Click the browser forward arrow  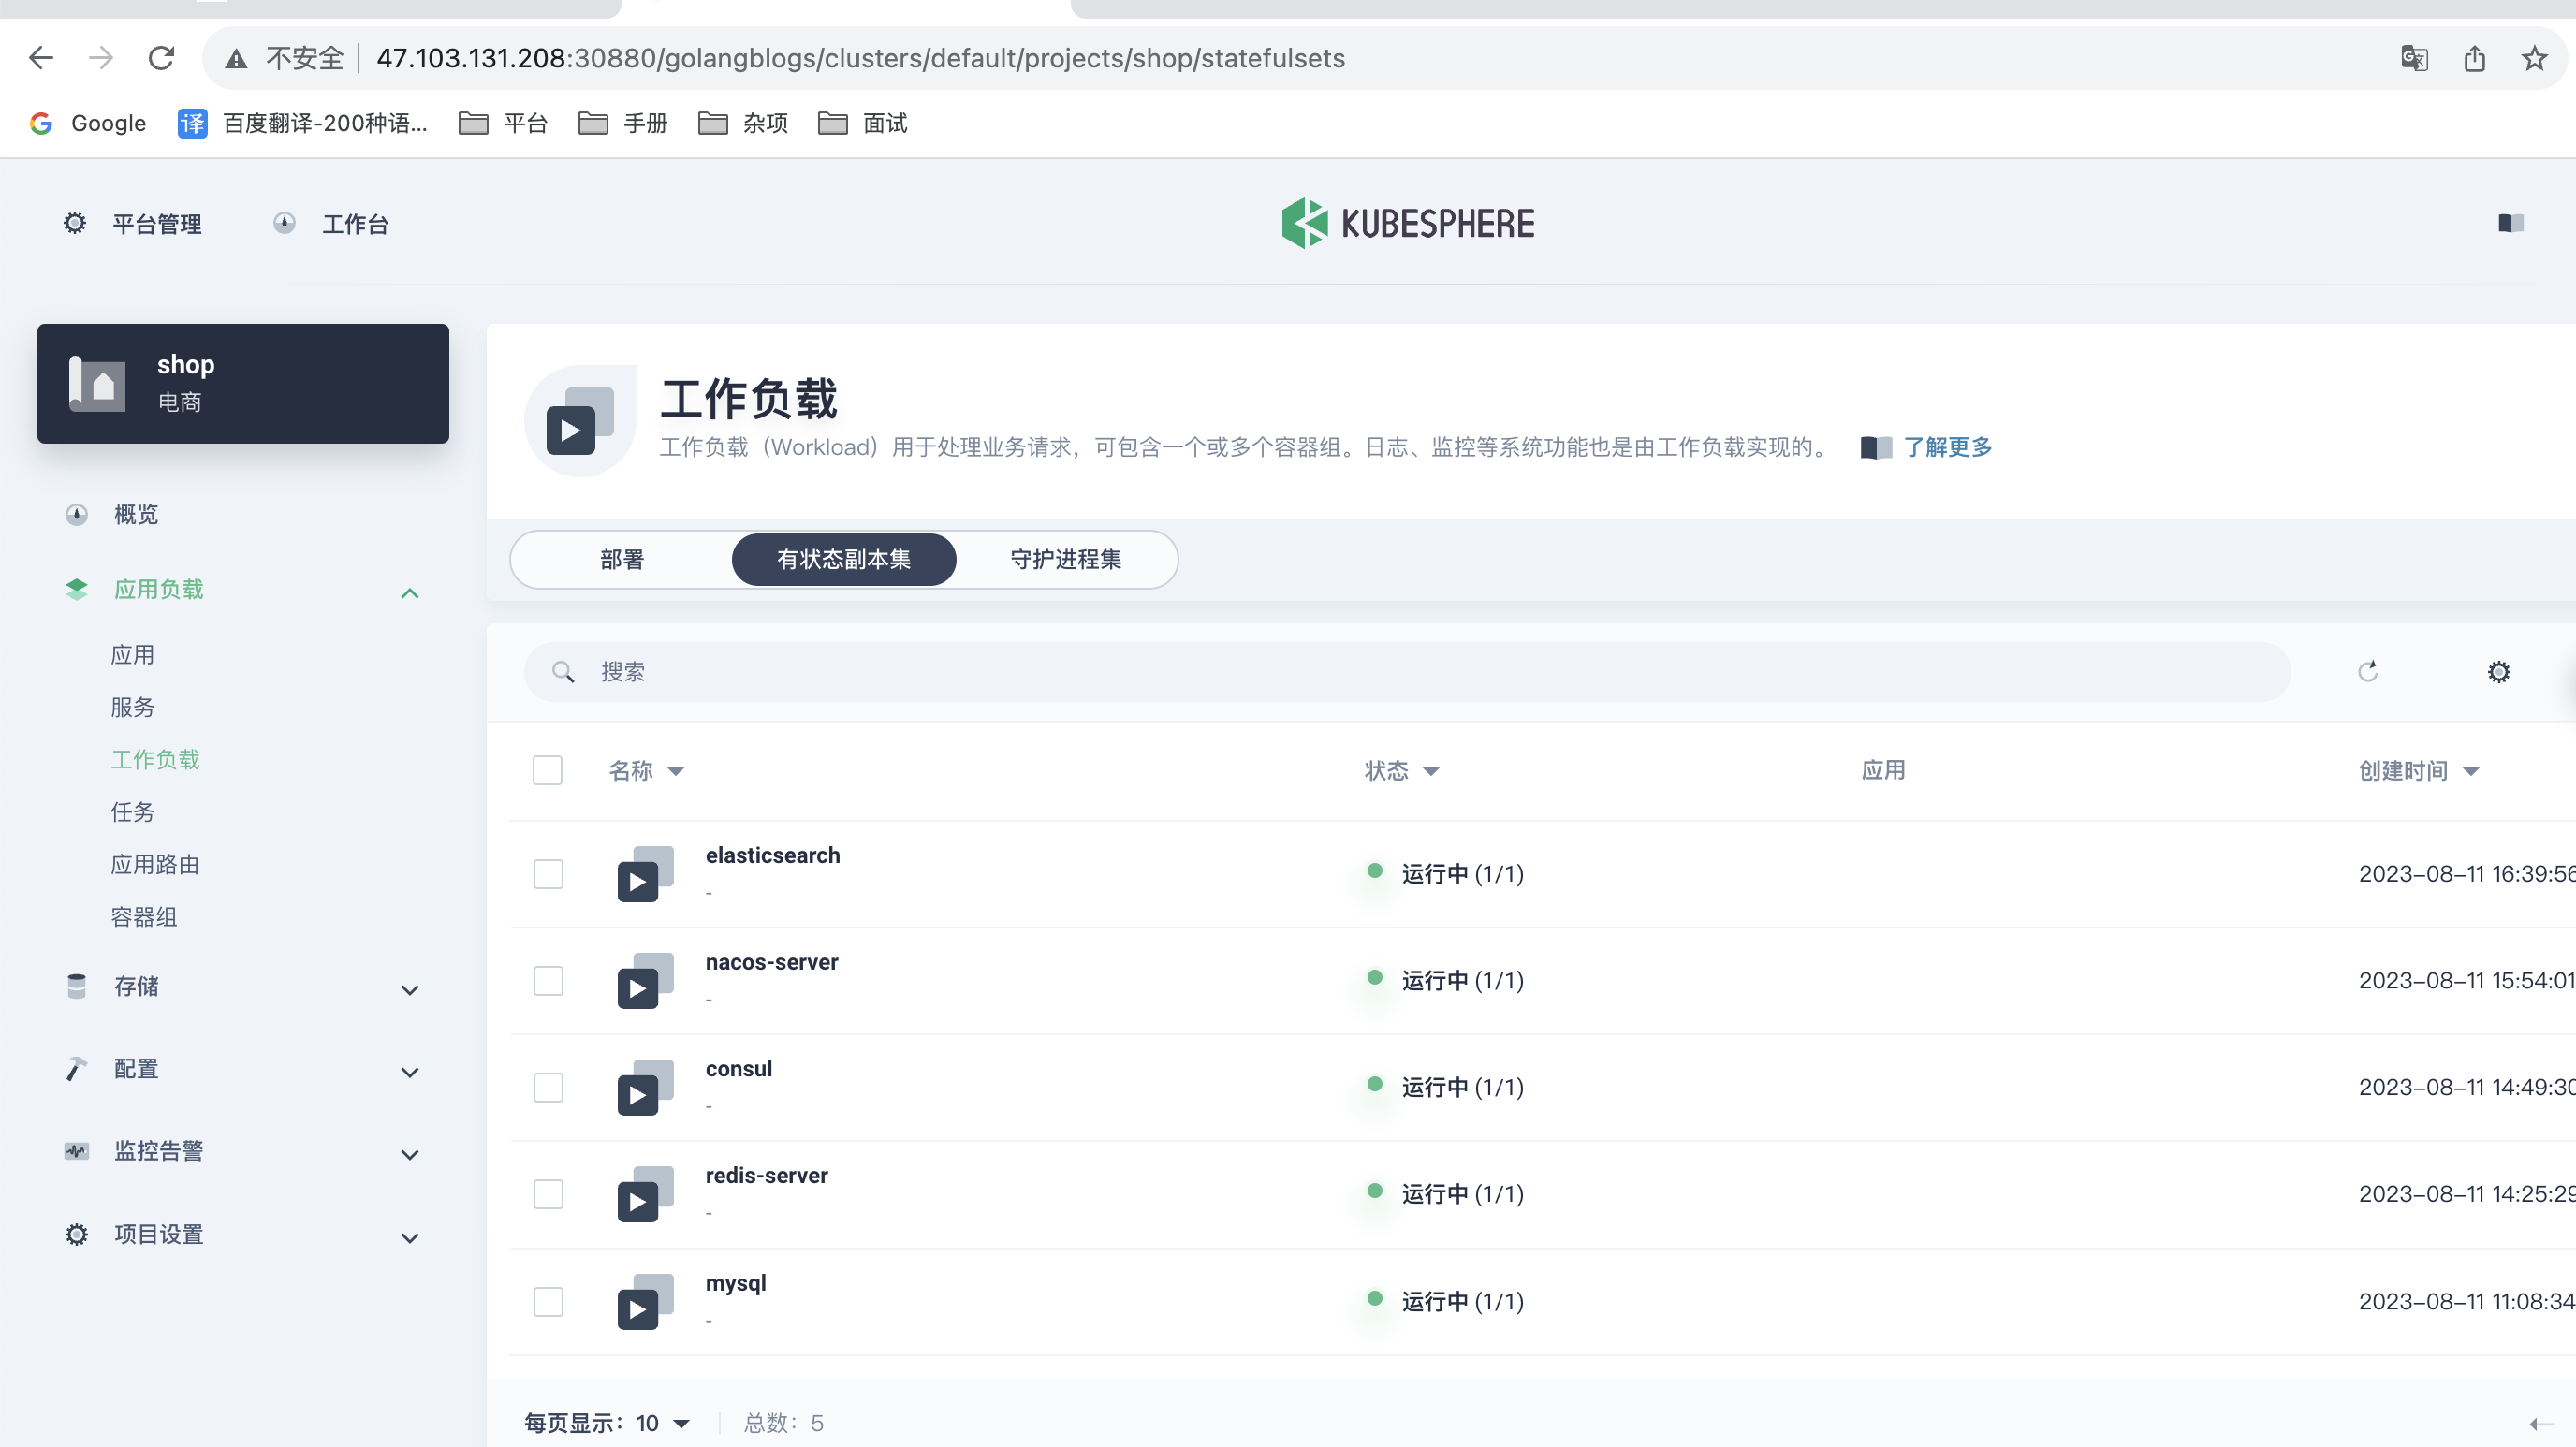(x=101, y=58)
